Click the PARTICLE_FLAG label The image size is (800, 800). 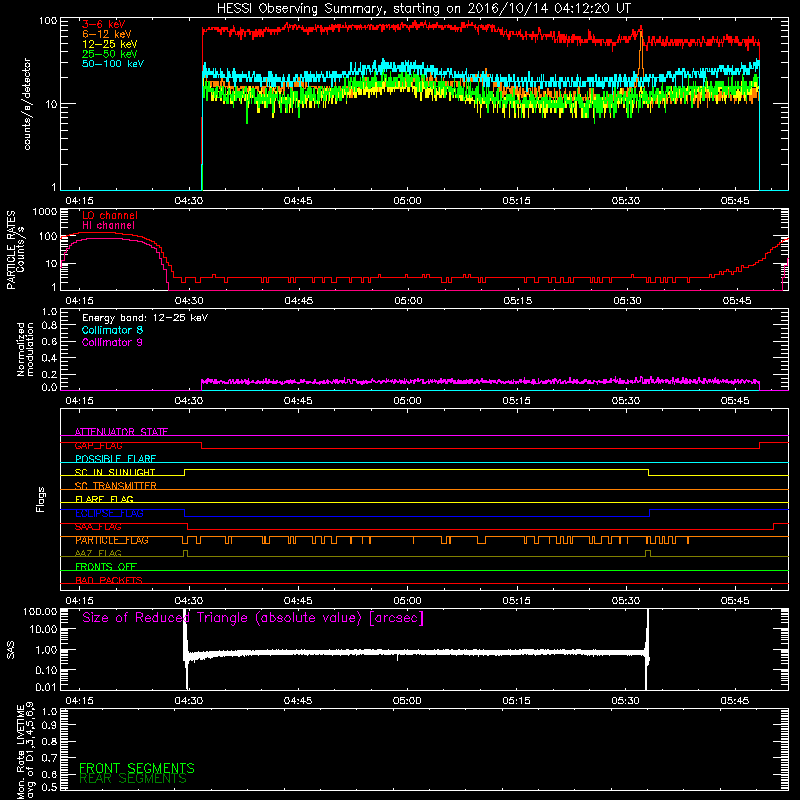coord(112,540)
